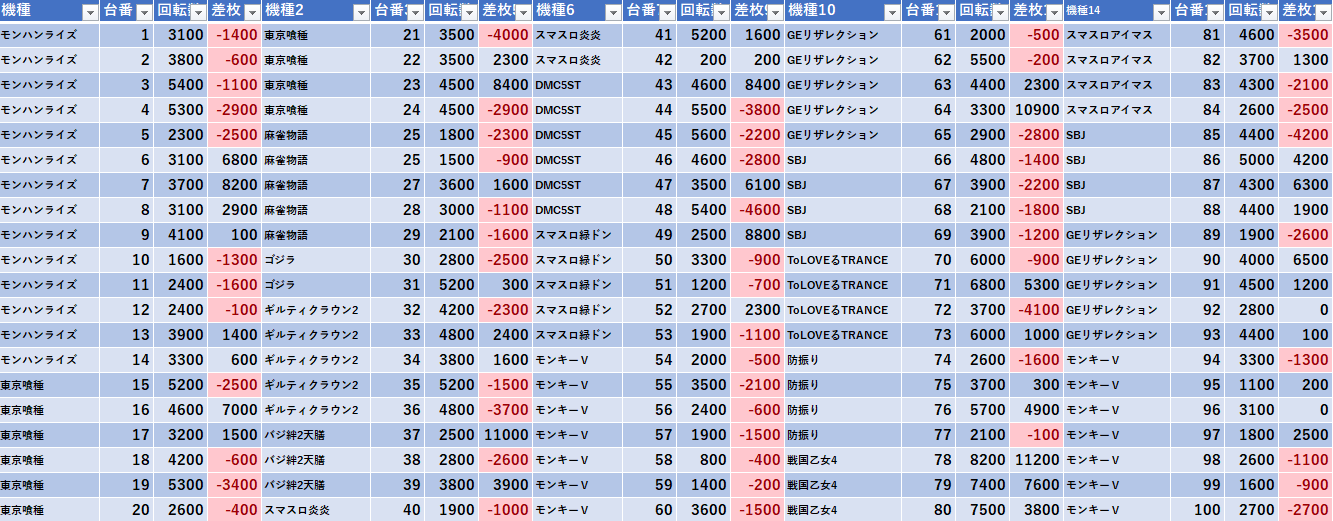
Task: Select スマスロ緑ドン cell in row 49
Action: tap(577, 235)
